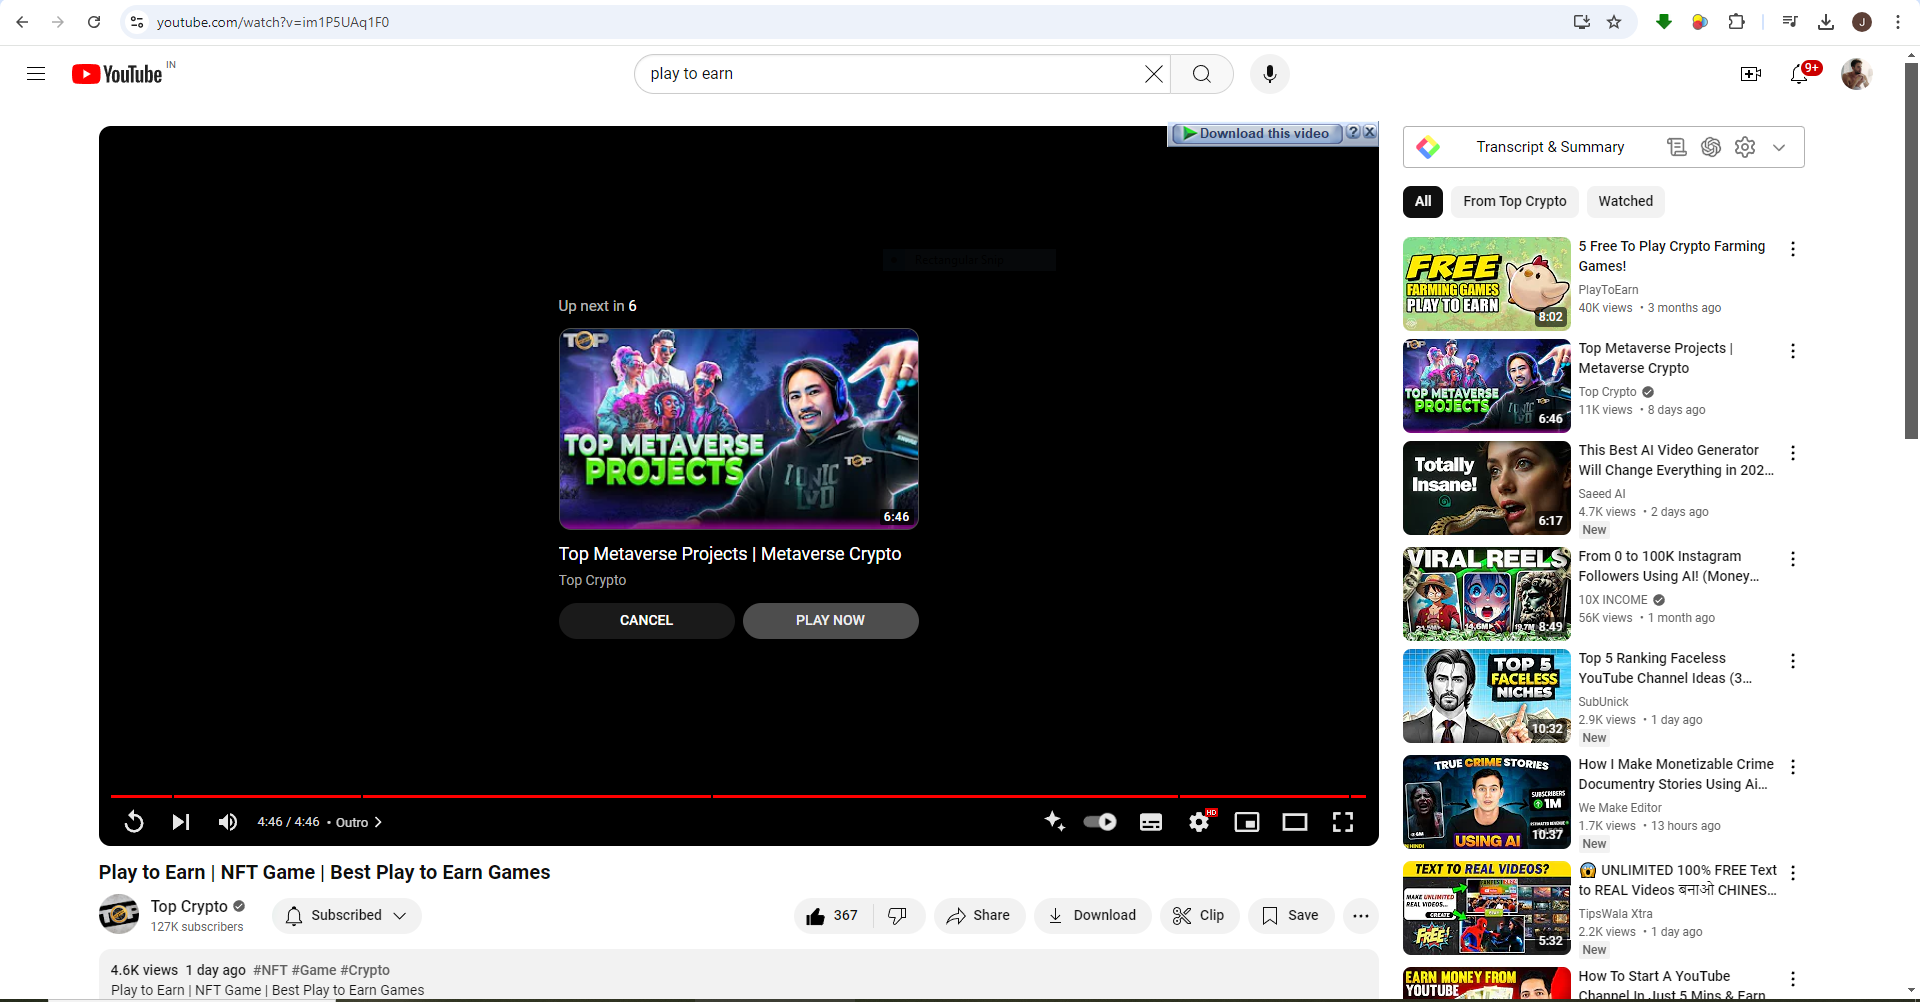Share this video
The width and height of the screenshot is (1920, 1002).
(979, 916)
